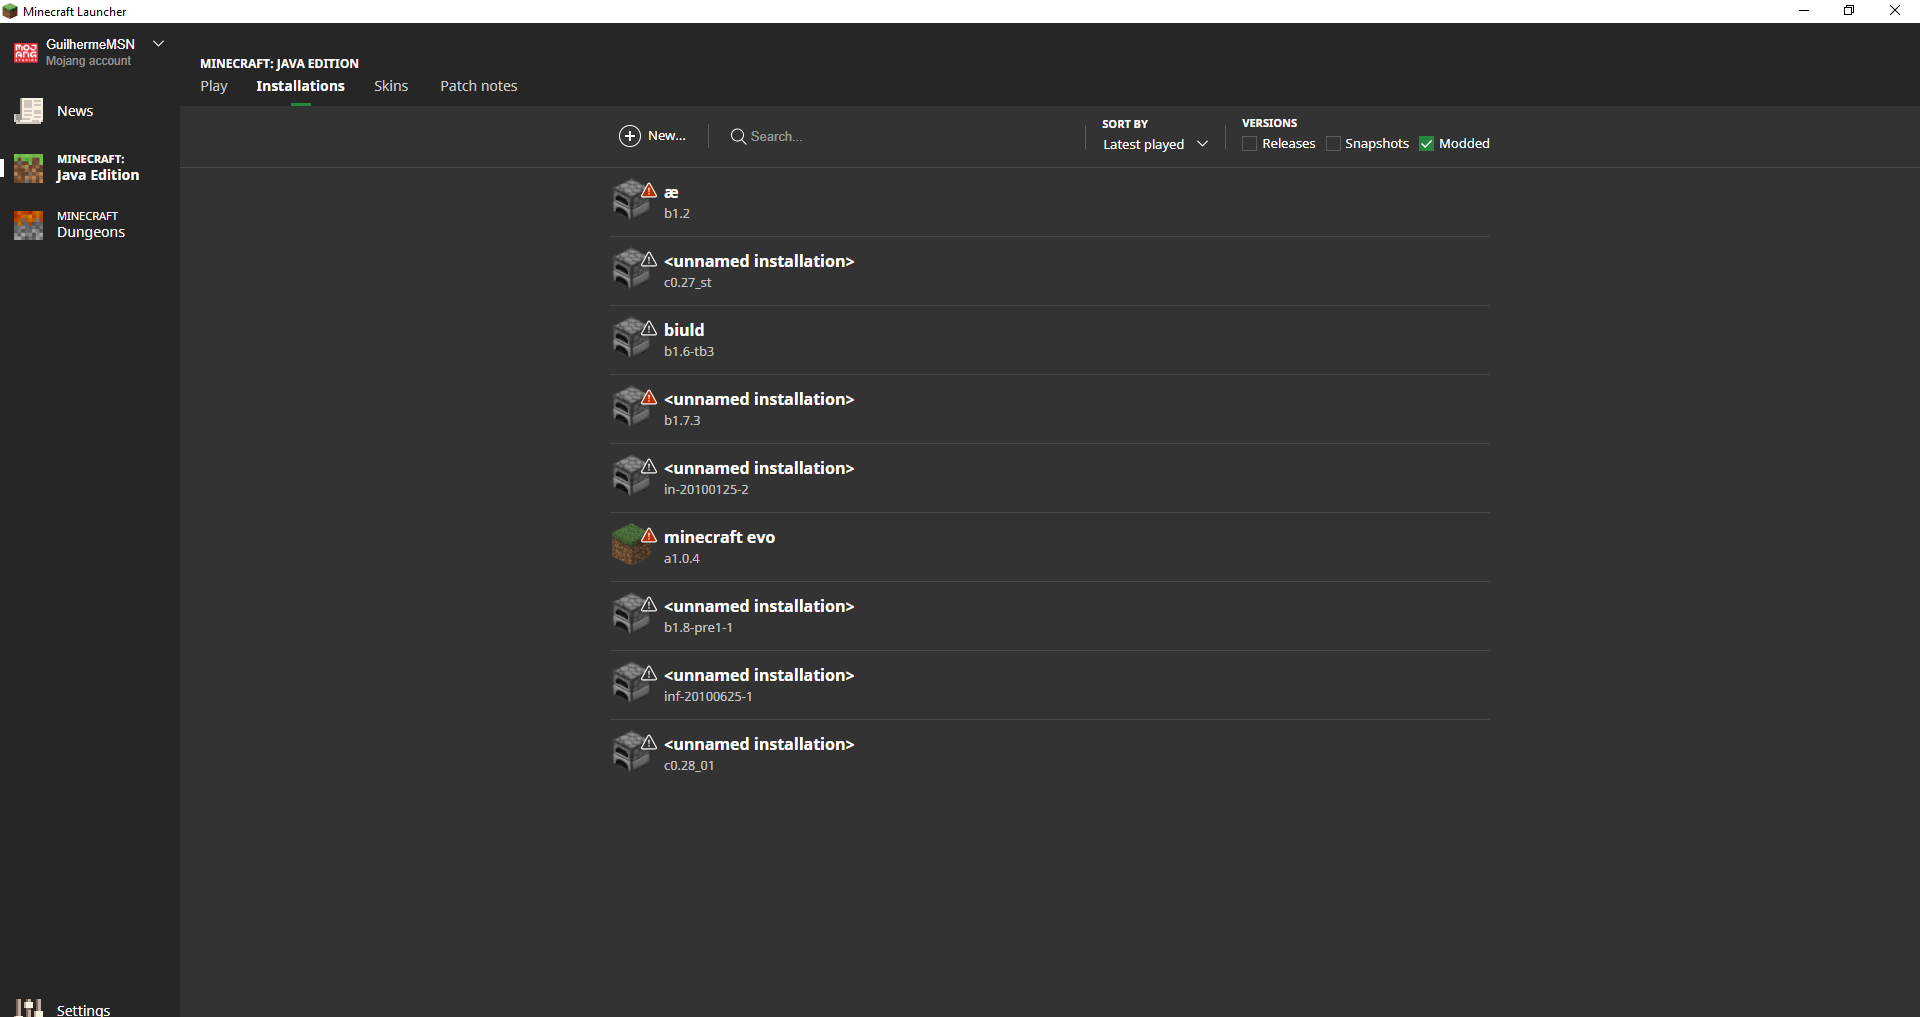Select the c0.28_01 unnamed installation

click(758, 753)
